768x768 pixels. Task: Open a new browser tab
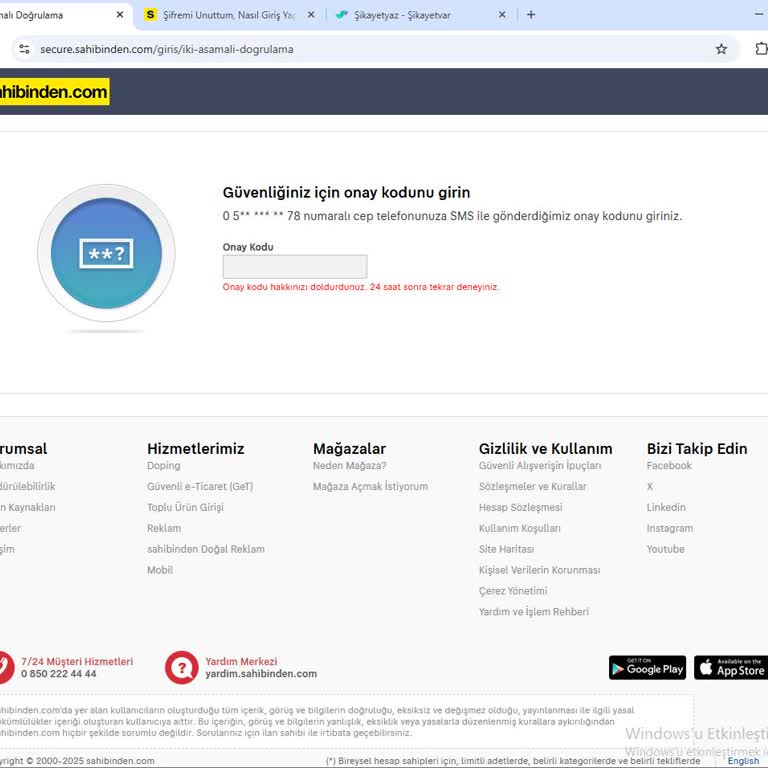tap(531, 15)
